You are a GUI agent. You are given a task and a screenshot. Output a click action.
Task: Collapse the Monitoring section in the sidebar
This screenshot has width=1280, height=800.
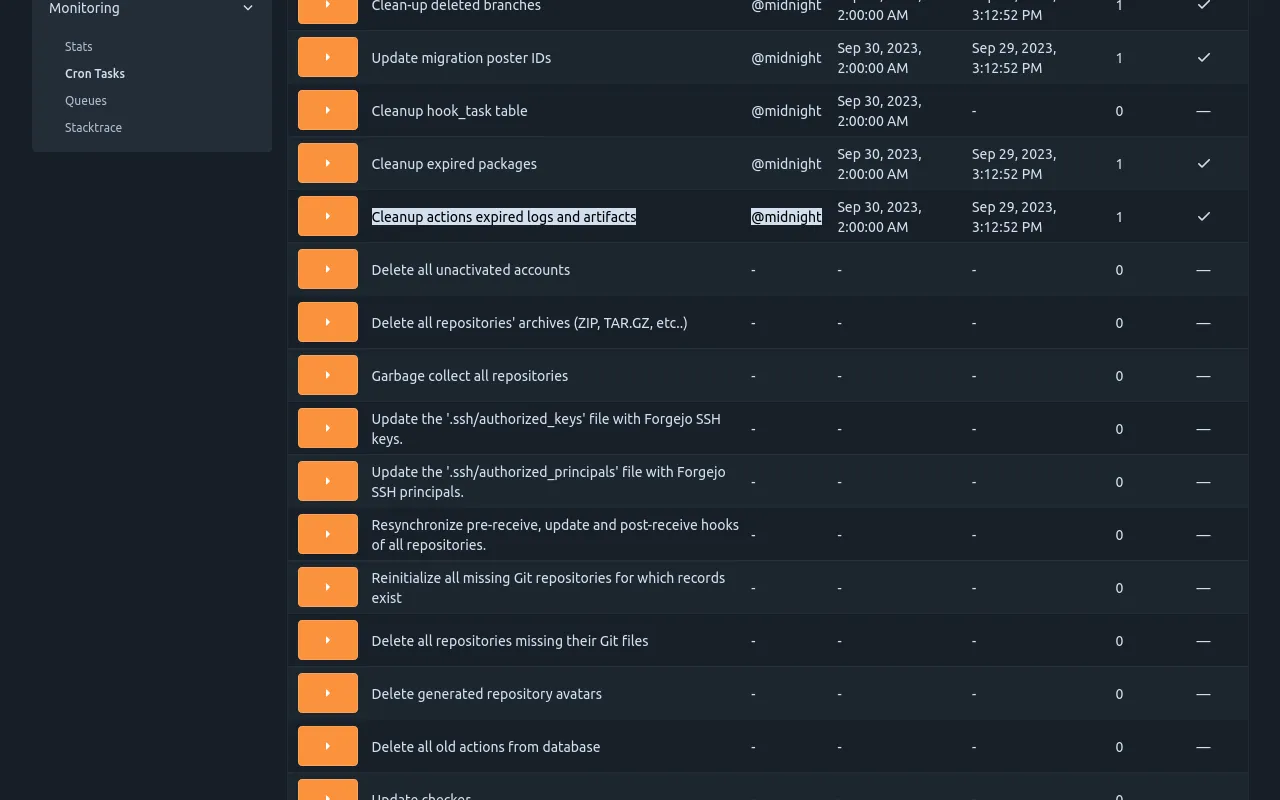pos(247,8)
